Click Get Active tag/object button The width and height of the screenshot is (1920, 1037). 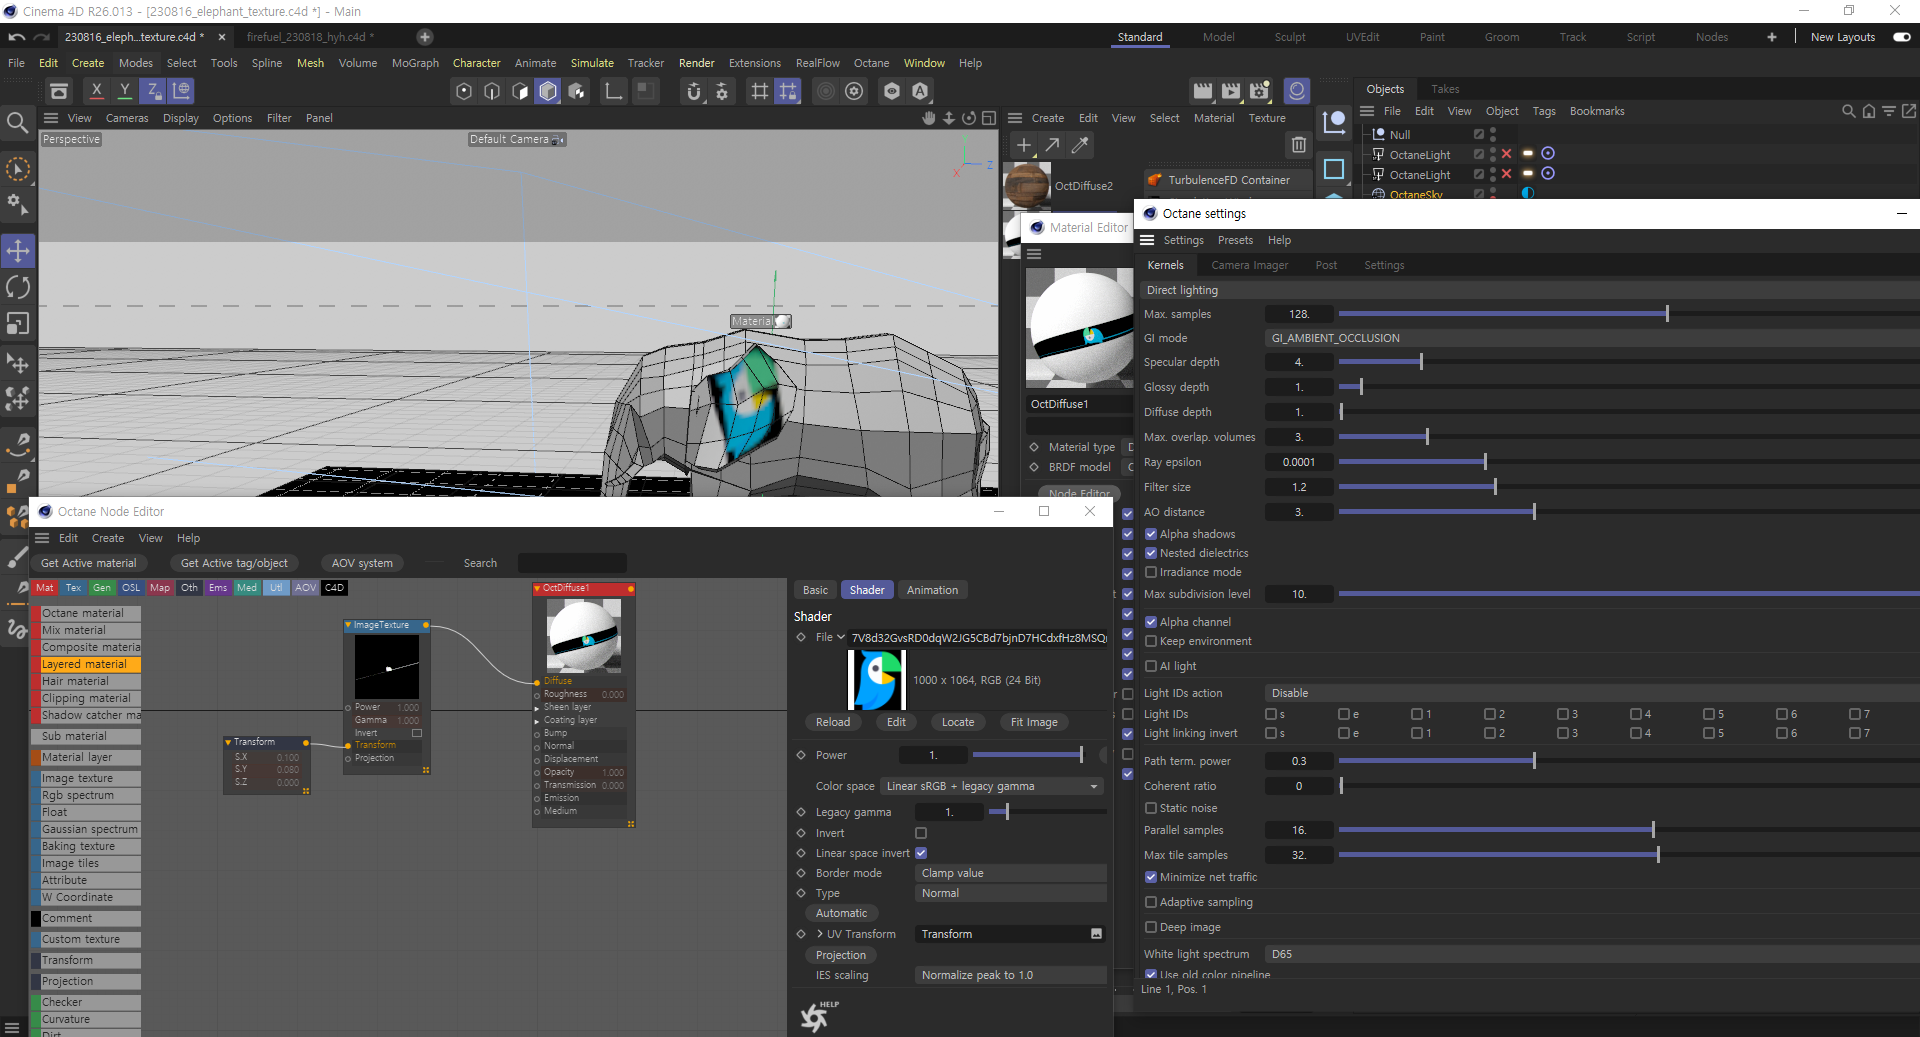[234, 563]
